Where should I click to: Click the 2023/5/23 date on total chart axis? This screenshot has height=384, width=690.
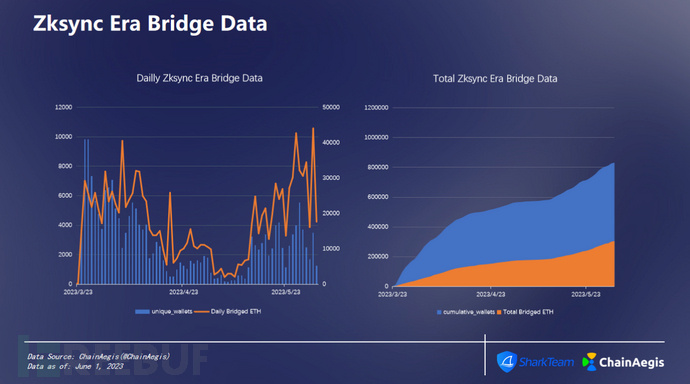point(586,294)
